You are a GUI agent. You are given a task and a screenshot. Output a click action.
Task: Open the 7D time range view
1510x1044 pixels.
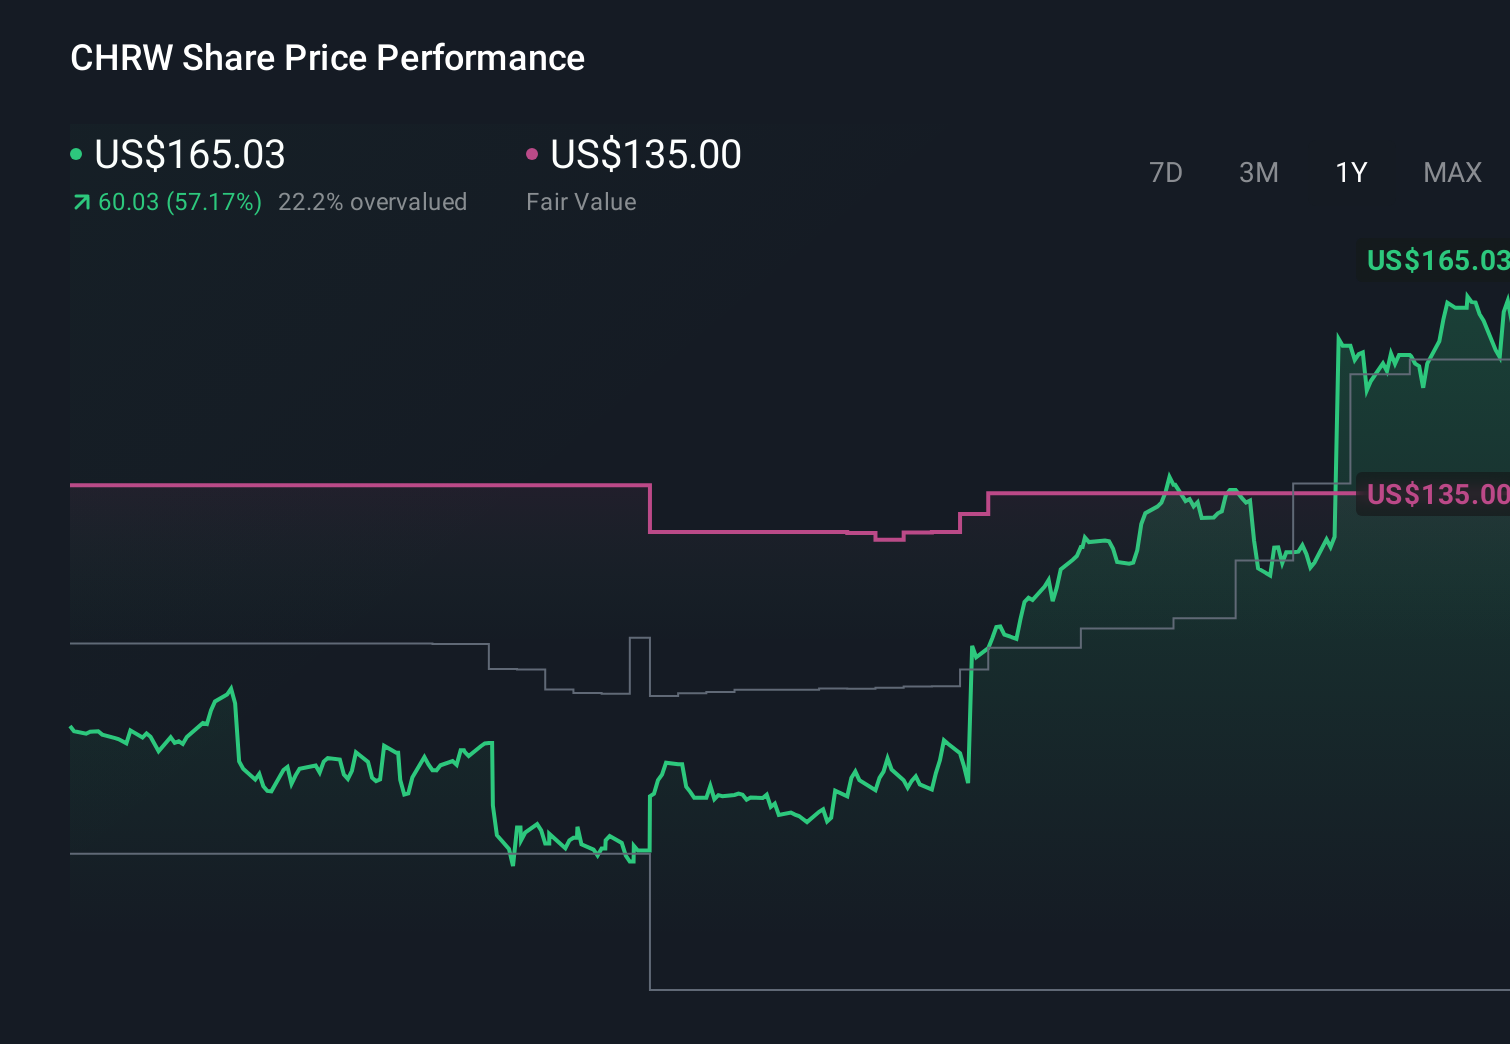pos(1166,172)
